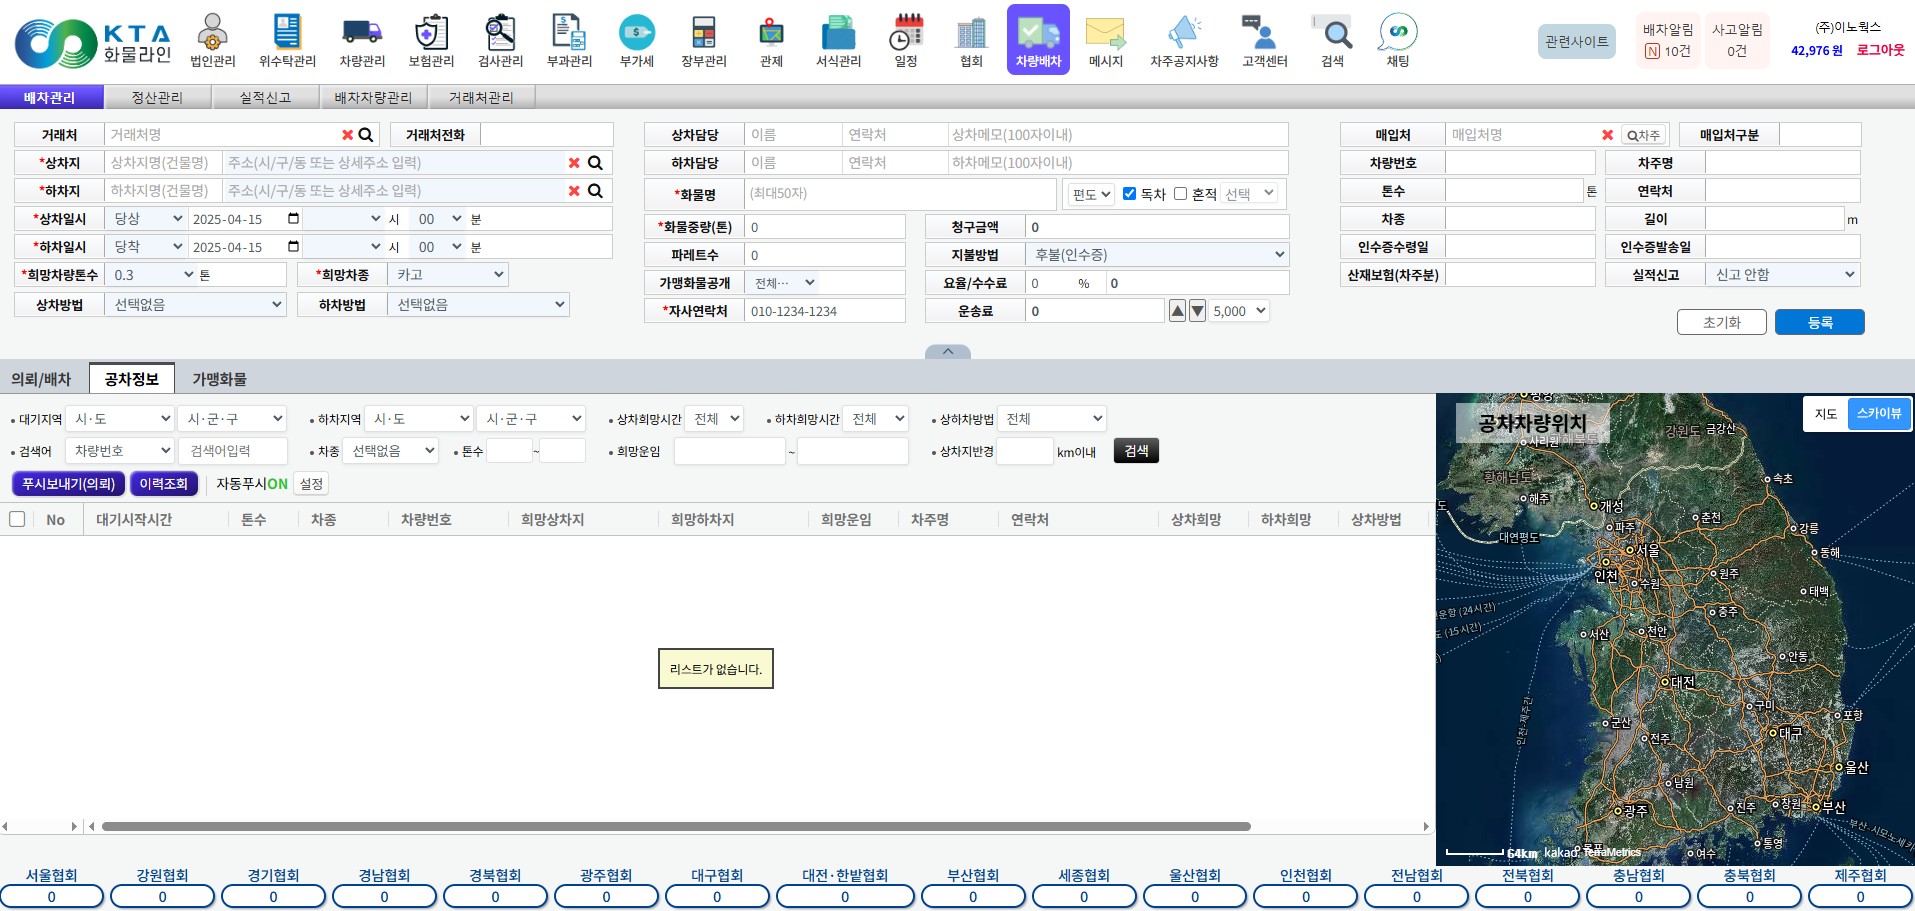Screen dimensions: 1915x911
Task: Expand the 지불방법 dropdown
Action: [1158, 255]
